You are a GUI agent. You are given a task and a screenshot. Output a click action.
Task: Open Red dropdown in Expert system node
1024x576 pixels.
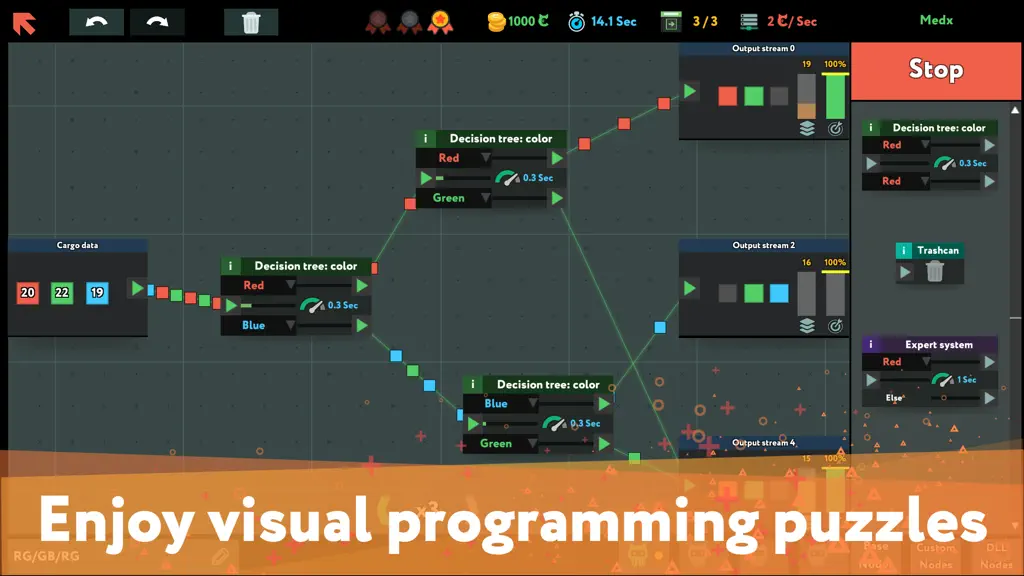pos(896,362)
